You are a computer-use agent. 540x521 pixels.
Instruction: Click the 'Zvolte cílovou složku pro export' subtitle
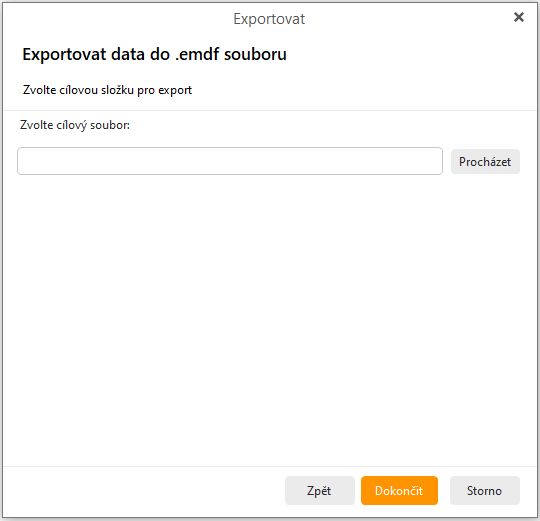(x=107, y=90)
